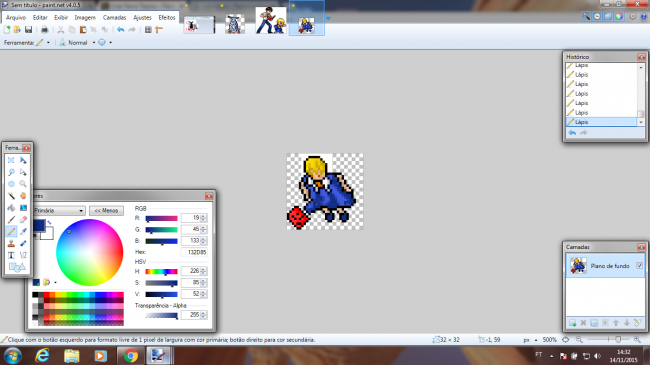Select the Clone Stamp tool
This screenshot has width=650, height=365.
(11, 243)
